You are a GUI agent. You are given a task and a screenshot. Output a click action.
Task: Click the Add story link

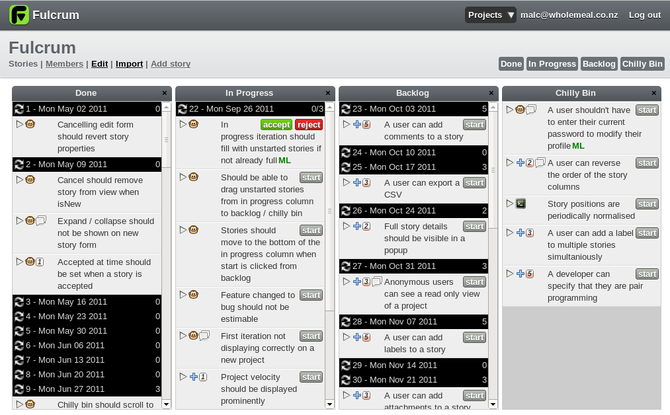click(170, 64)
